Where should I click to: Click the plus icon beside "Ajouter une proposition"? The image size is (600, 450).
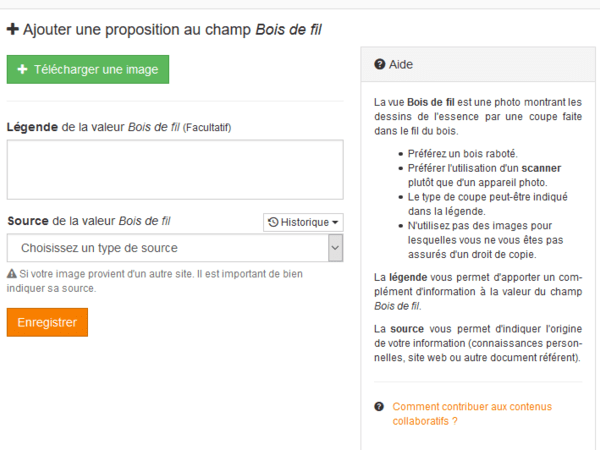point(13,30)
